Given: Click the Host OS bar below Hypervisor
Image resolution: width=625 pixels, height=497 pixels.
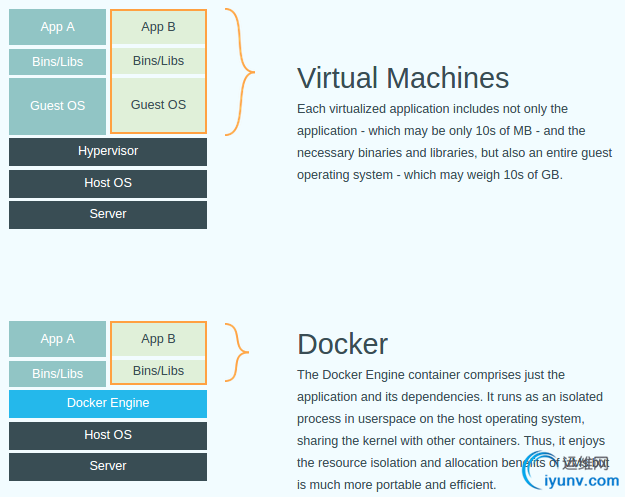Looking at the screenshot, I should click(108, 183).
